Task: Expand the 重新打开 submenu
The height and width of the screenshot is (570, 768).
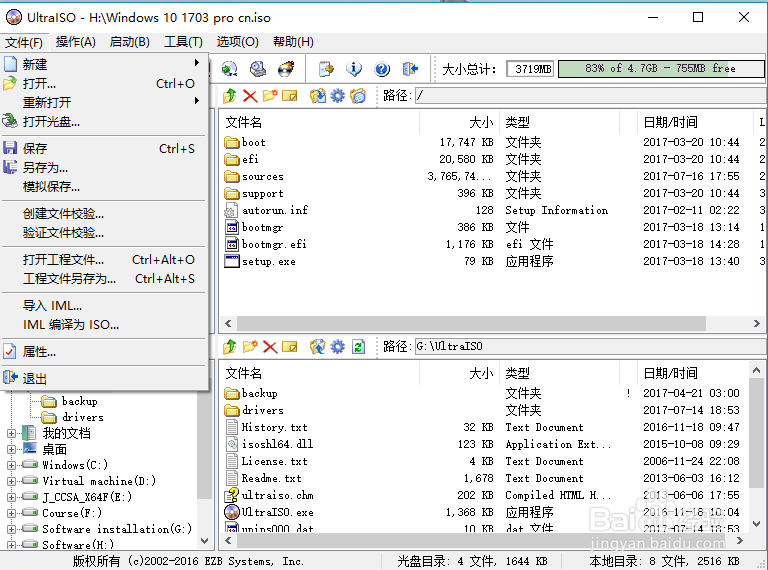Action: (103, 103)
